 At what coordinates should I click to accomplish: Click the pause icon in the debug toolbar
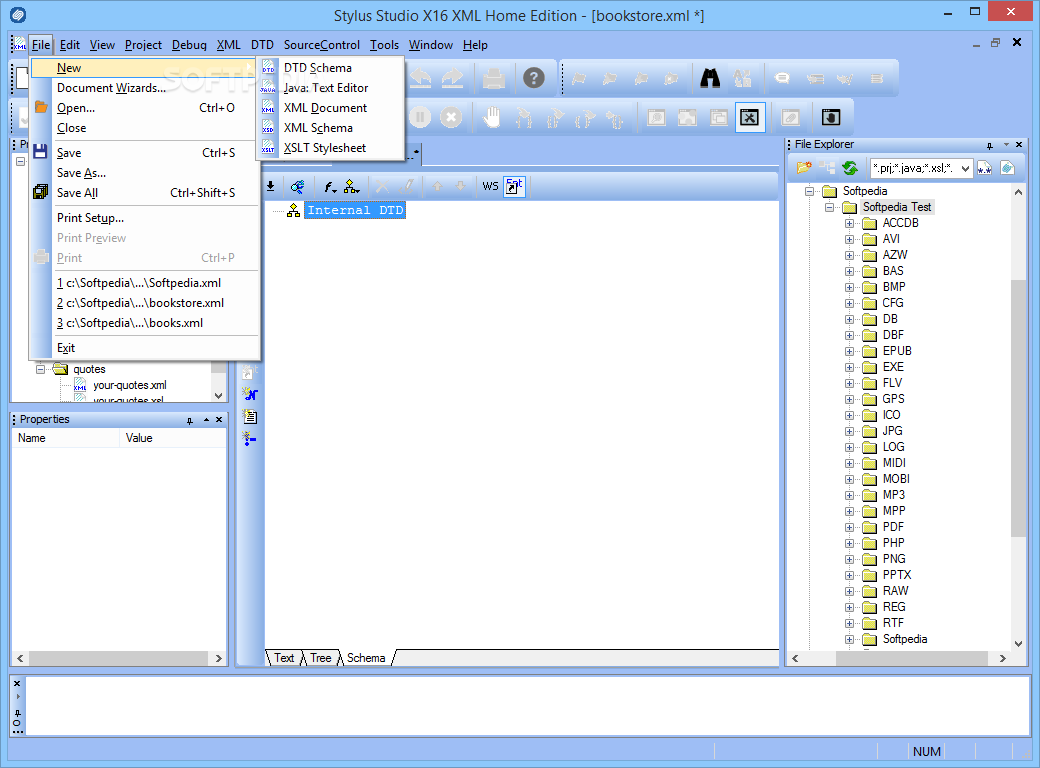420,117
